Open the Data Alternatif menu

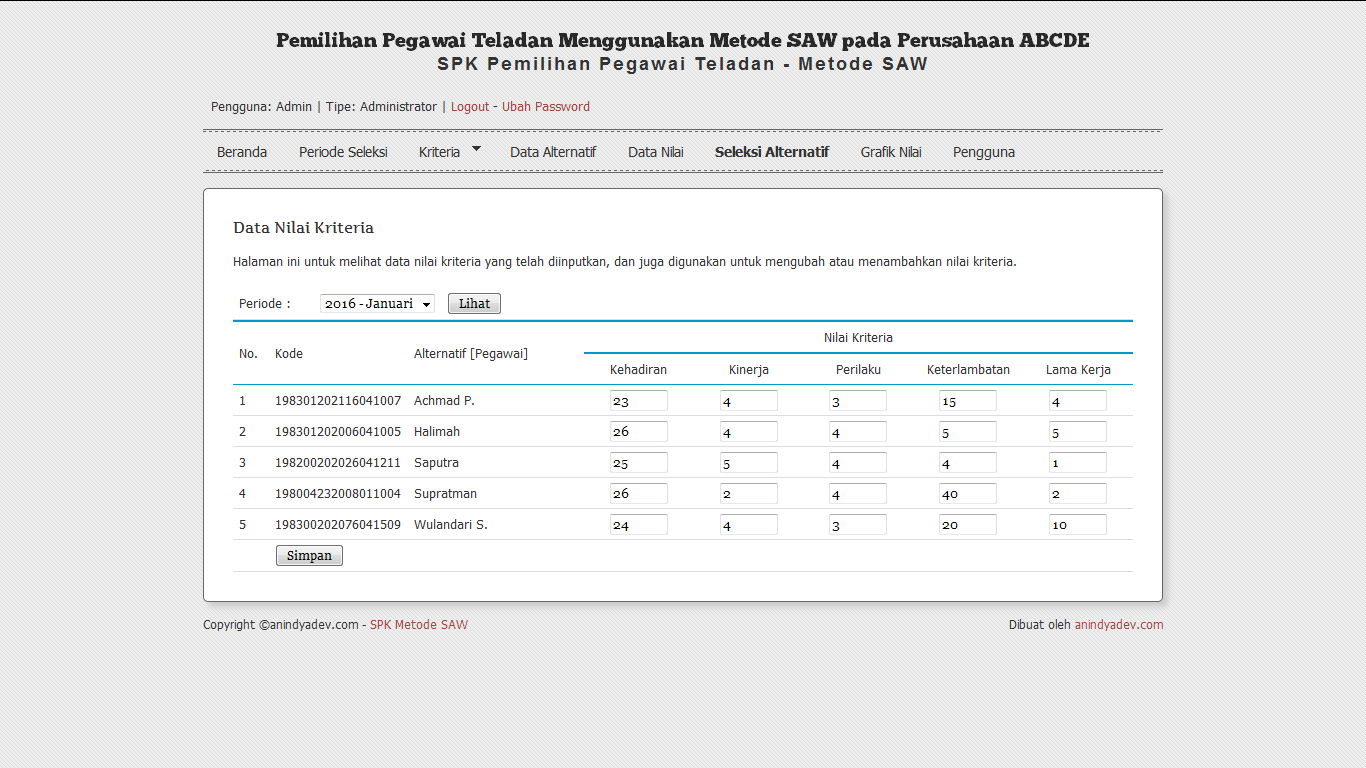[553, 152]
